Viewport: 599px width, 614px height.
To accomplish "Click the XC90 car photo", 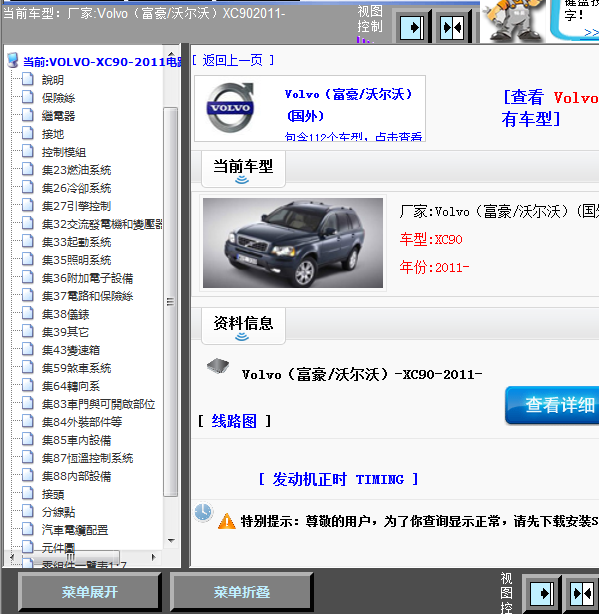I will [293, 243].
